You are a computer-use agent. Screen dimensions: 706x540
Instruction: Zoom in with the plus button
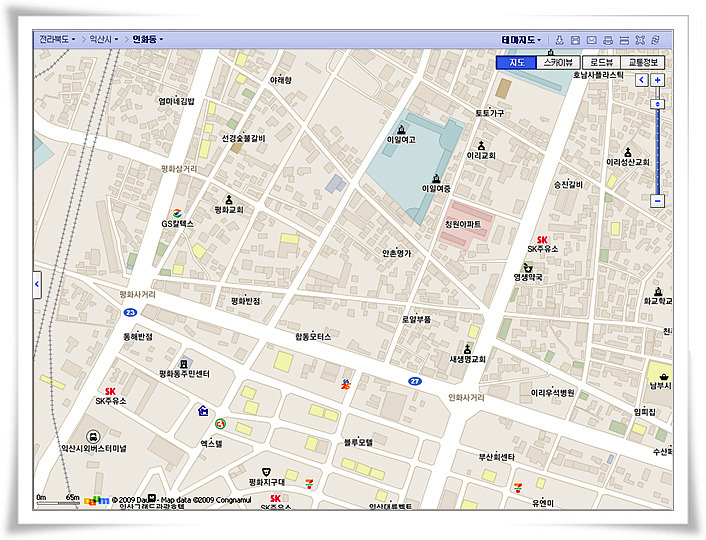point(657,80)
